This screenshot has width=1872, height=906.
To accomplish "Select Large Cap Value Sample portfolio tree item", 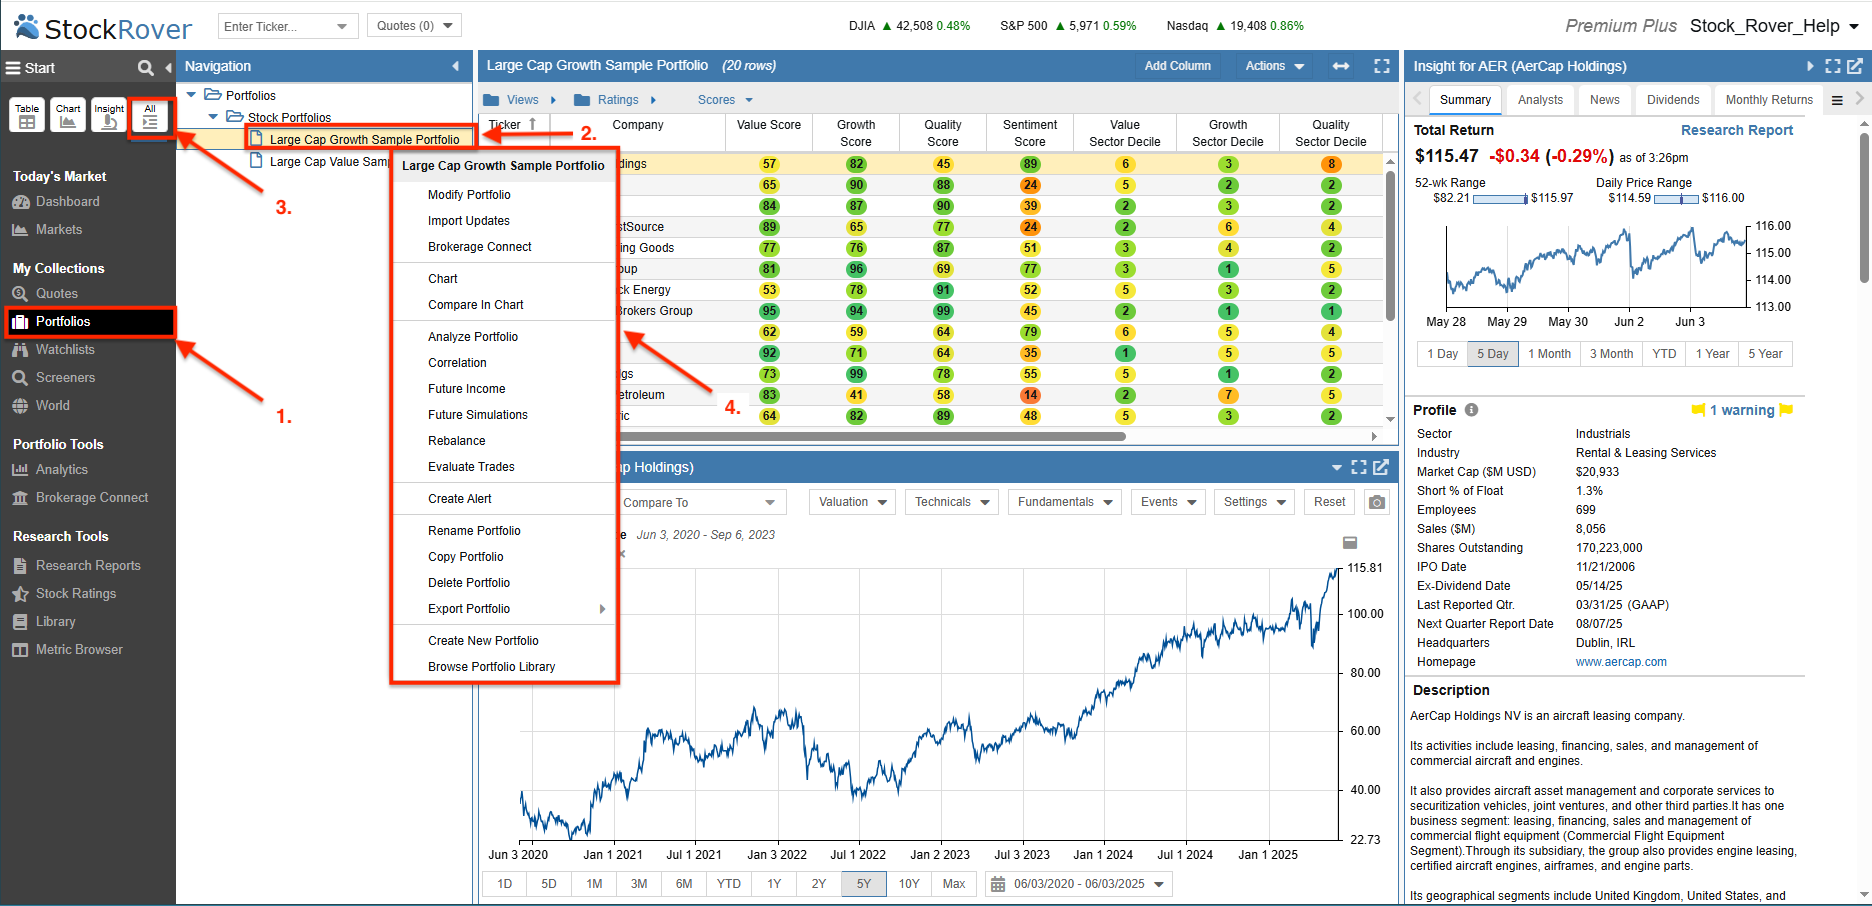I will tap(329, 162).
